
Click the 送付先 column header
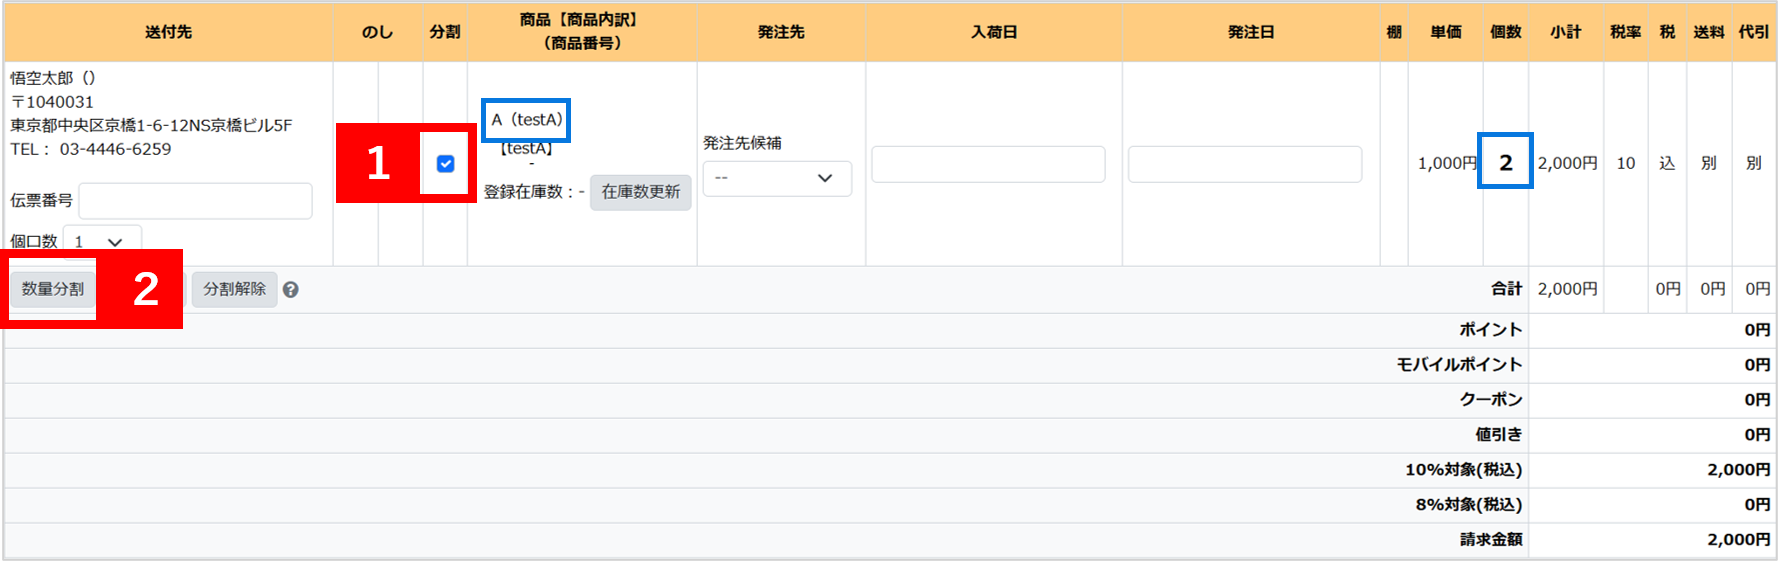click(x=168, y=32)
